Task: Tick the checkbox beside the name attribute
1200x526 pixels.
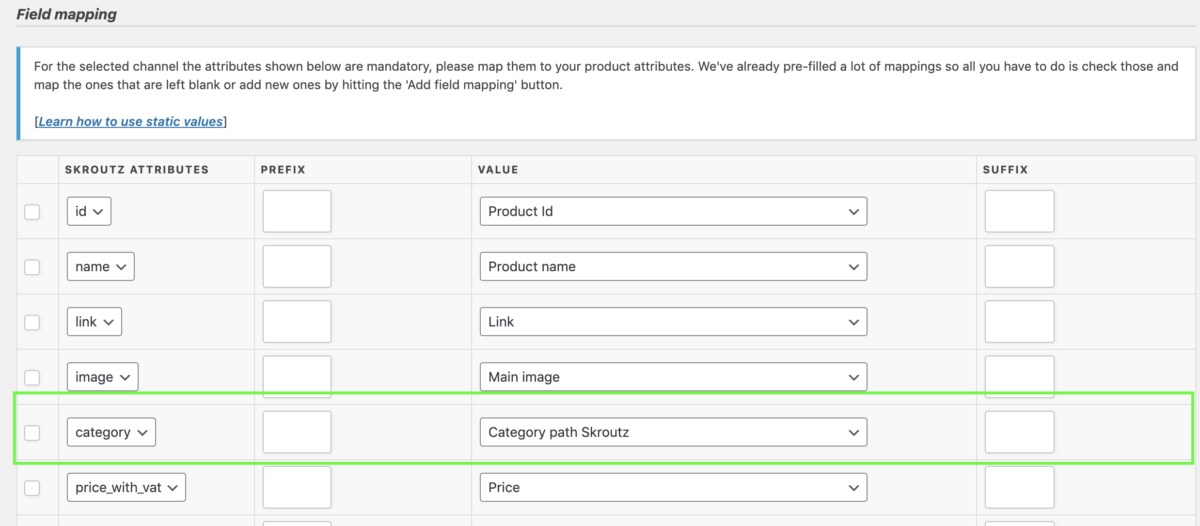Action: tap(32, 267)
